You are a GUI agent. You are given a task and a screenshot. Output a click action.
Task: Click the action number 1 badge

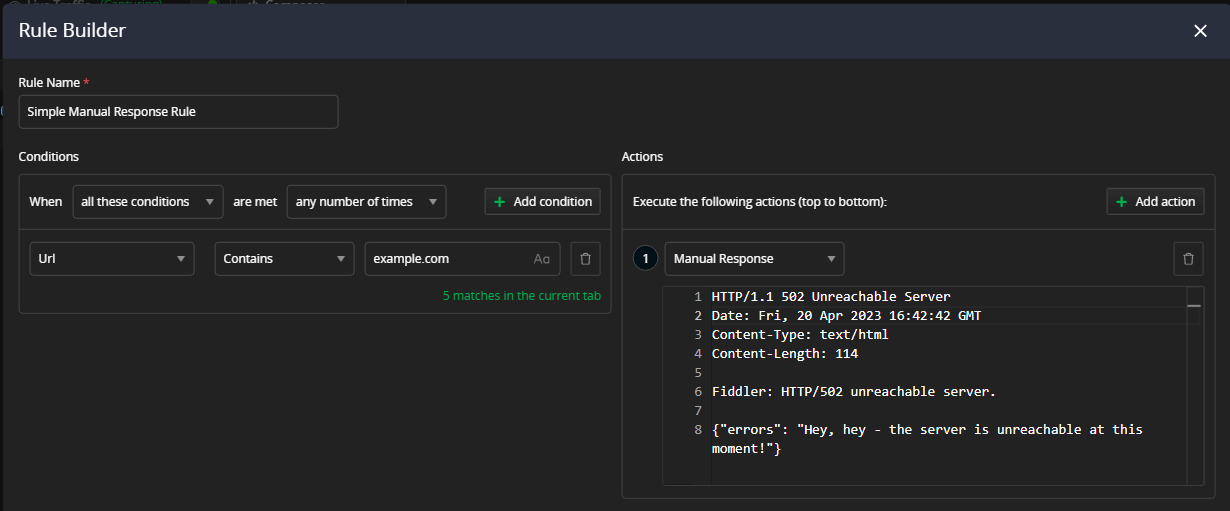click(645, 258)
